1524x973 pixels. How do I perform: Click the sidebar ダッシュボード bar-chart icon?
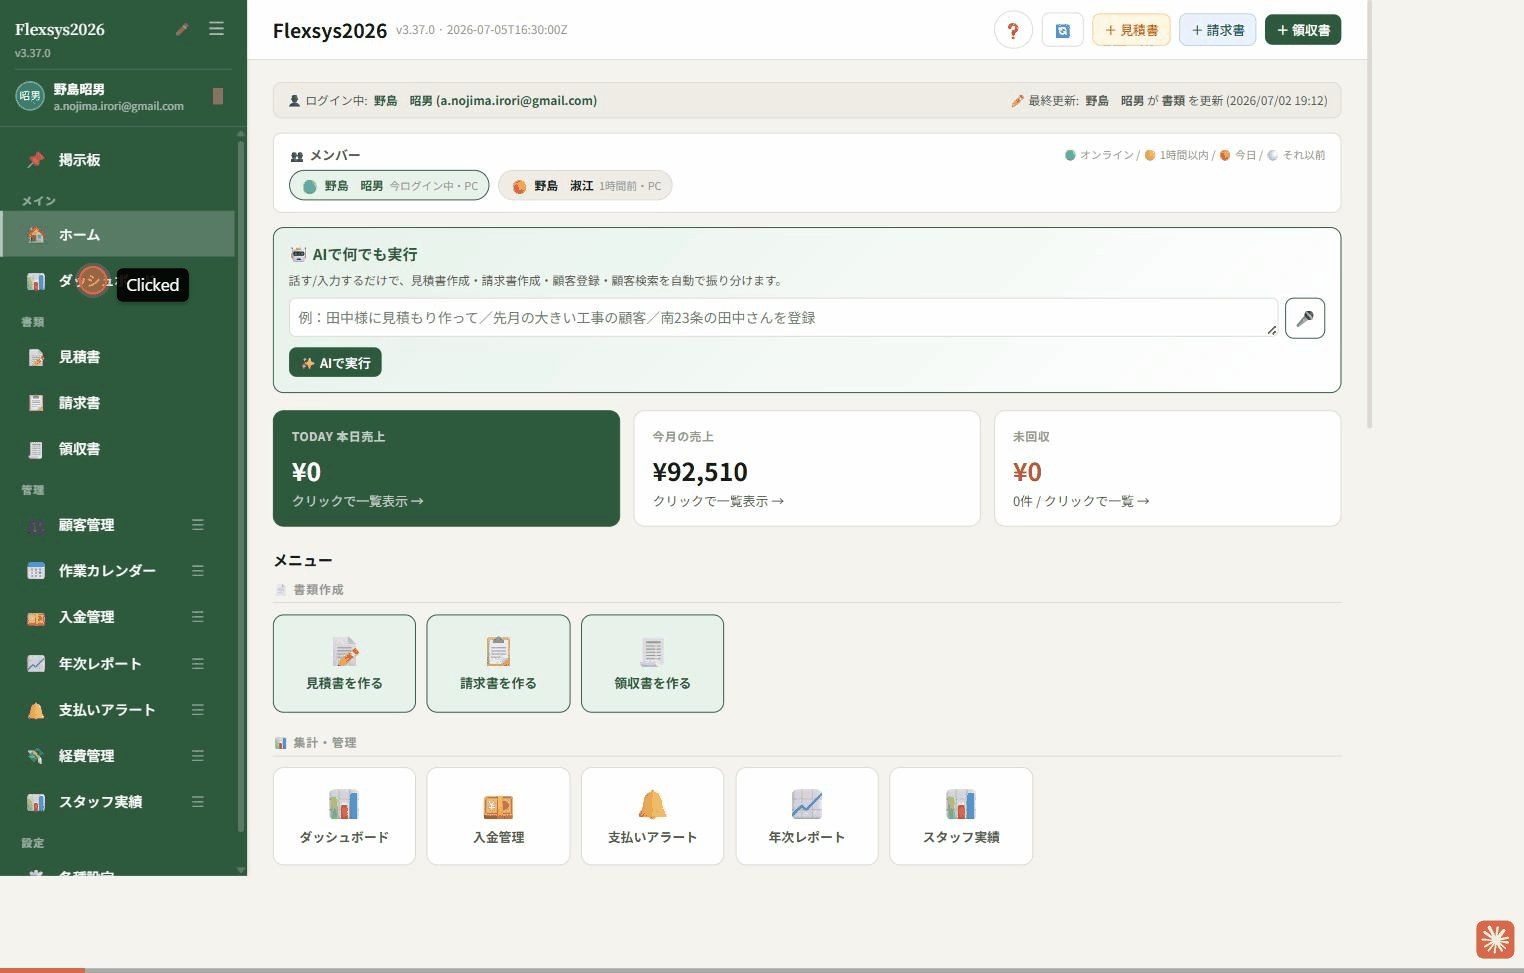point(36,282)
